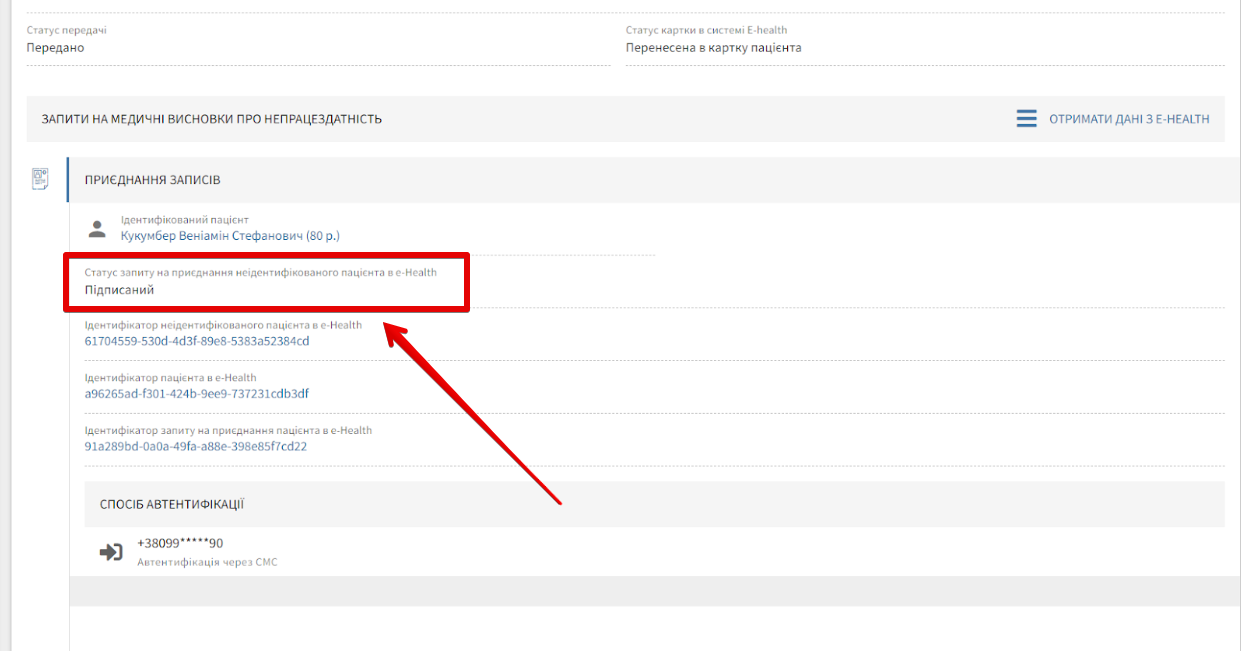Click the sign-in arrow authentication icon
The image size is (1241, 651).
[111, 551]
